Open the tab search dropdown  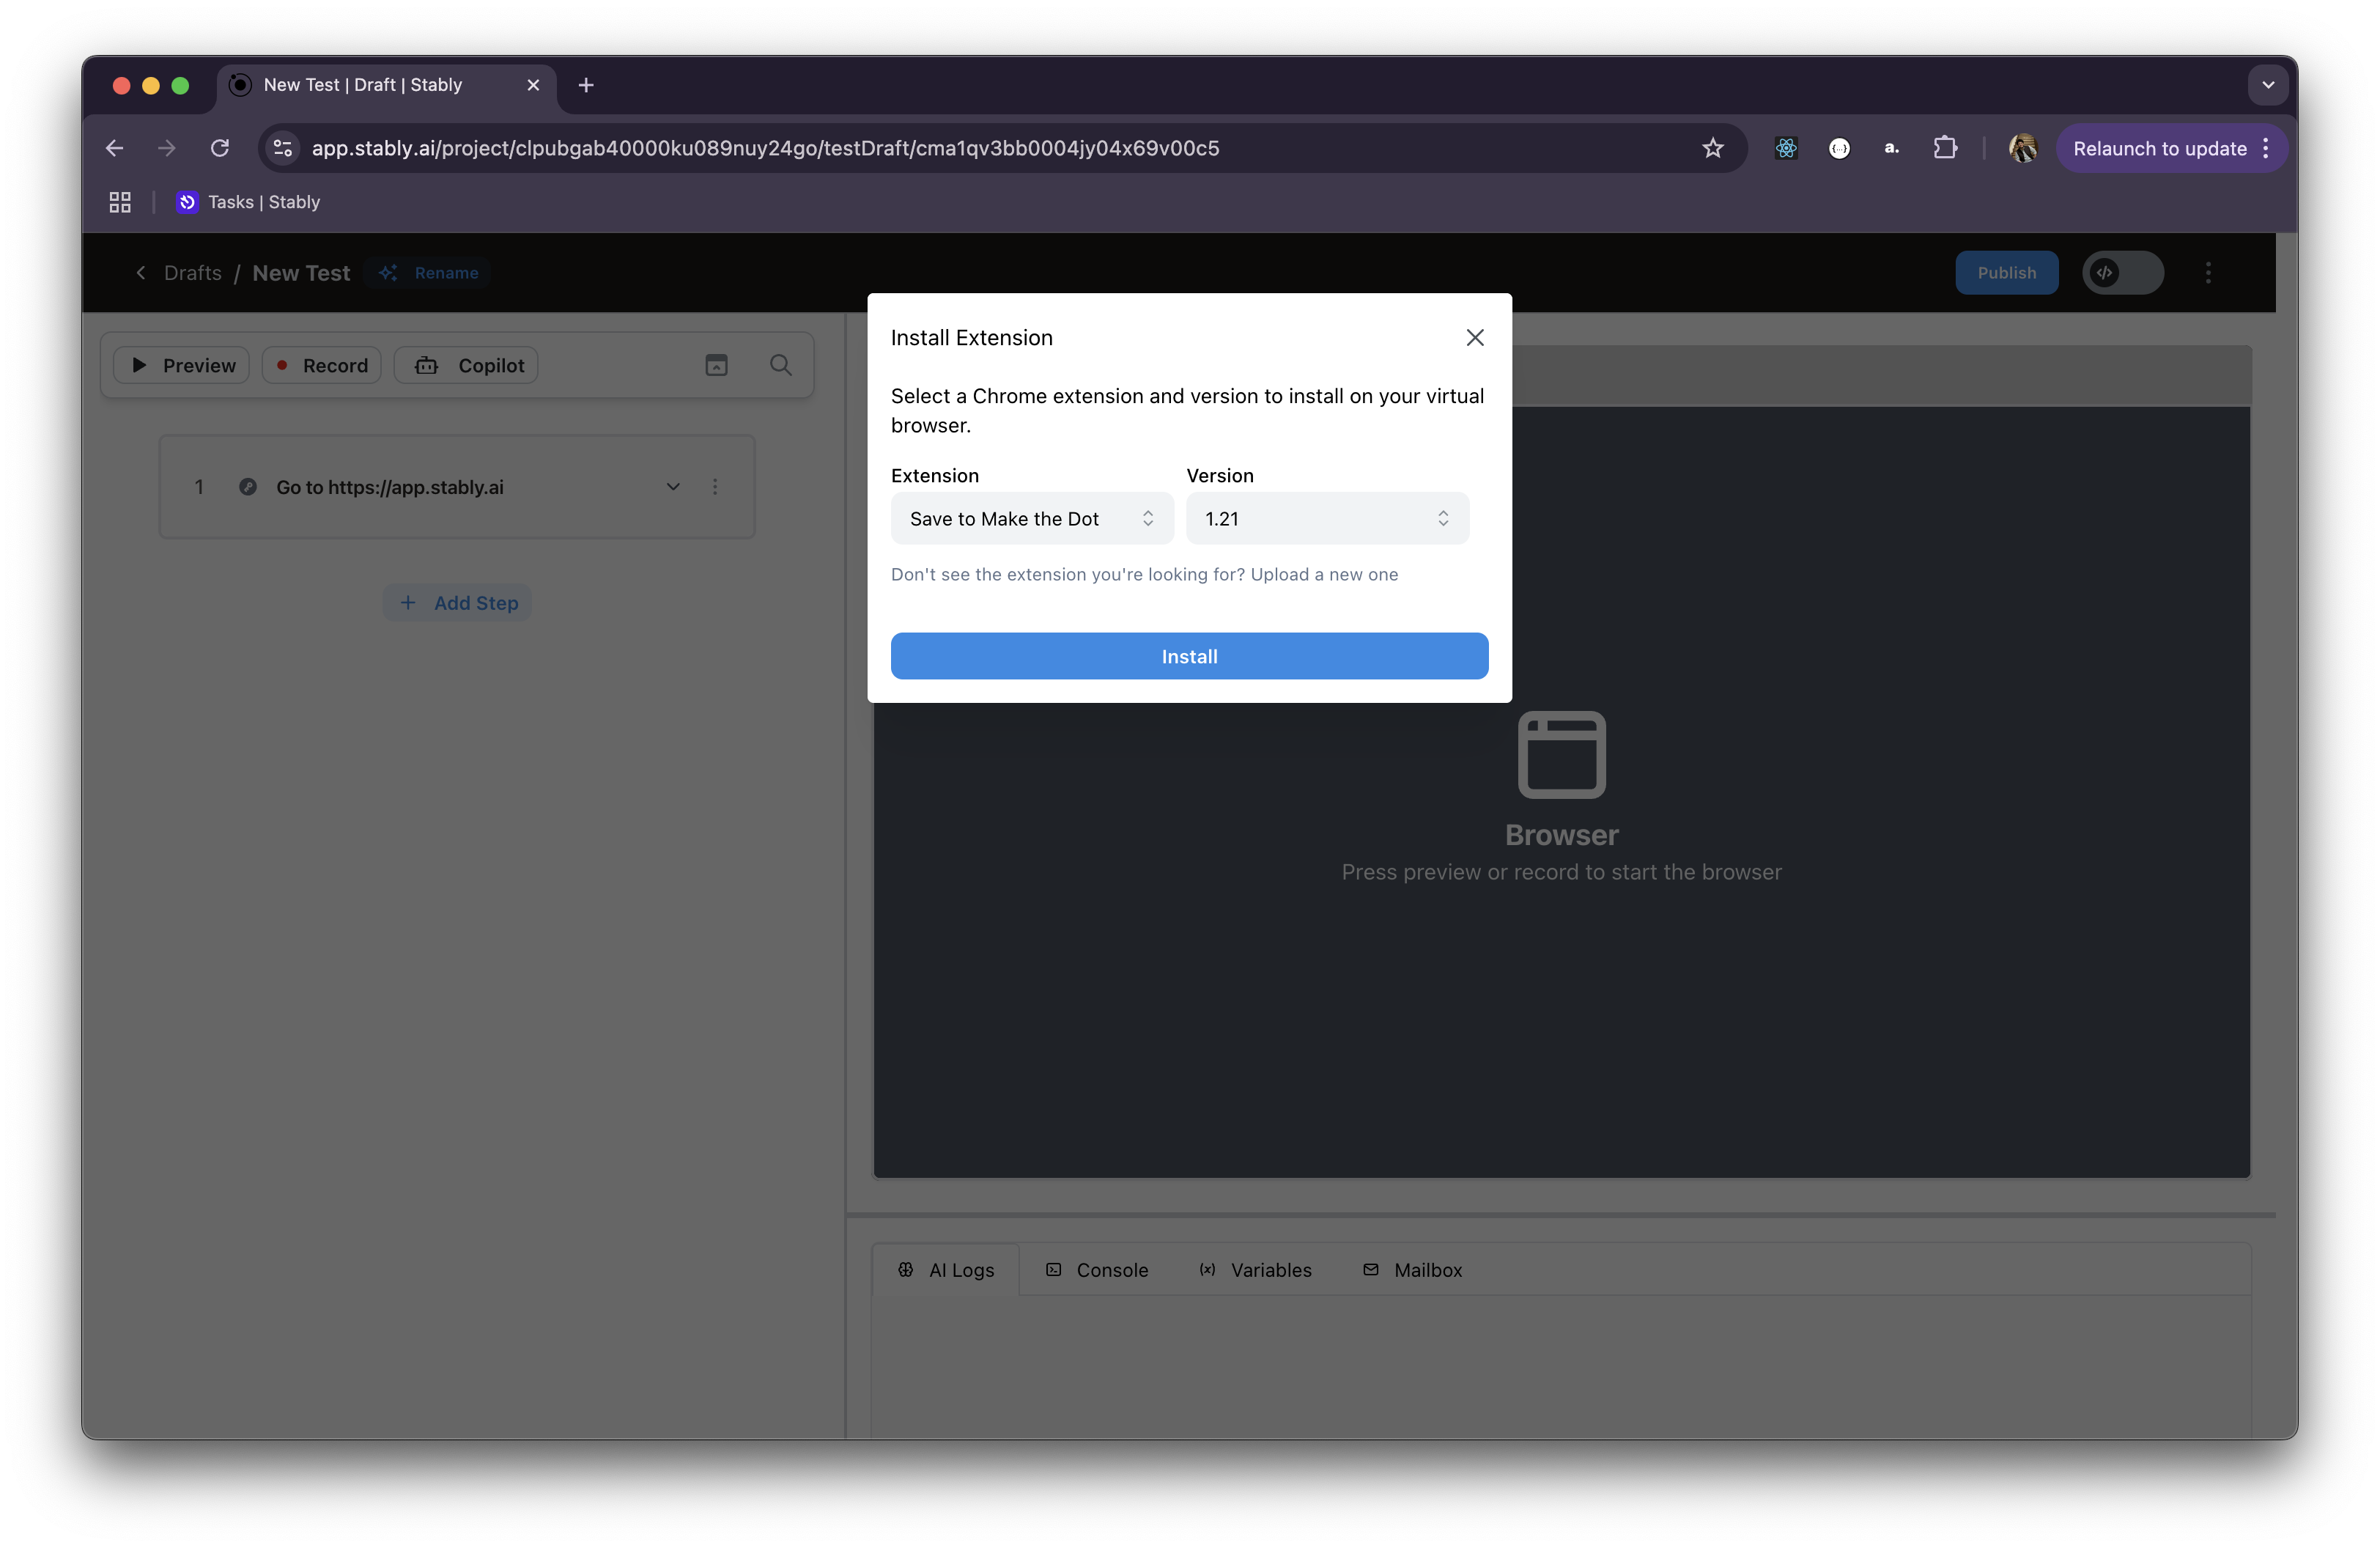[x=2268, y=85]
